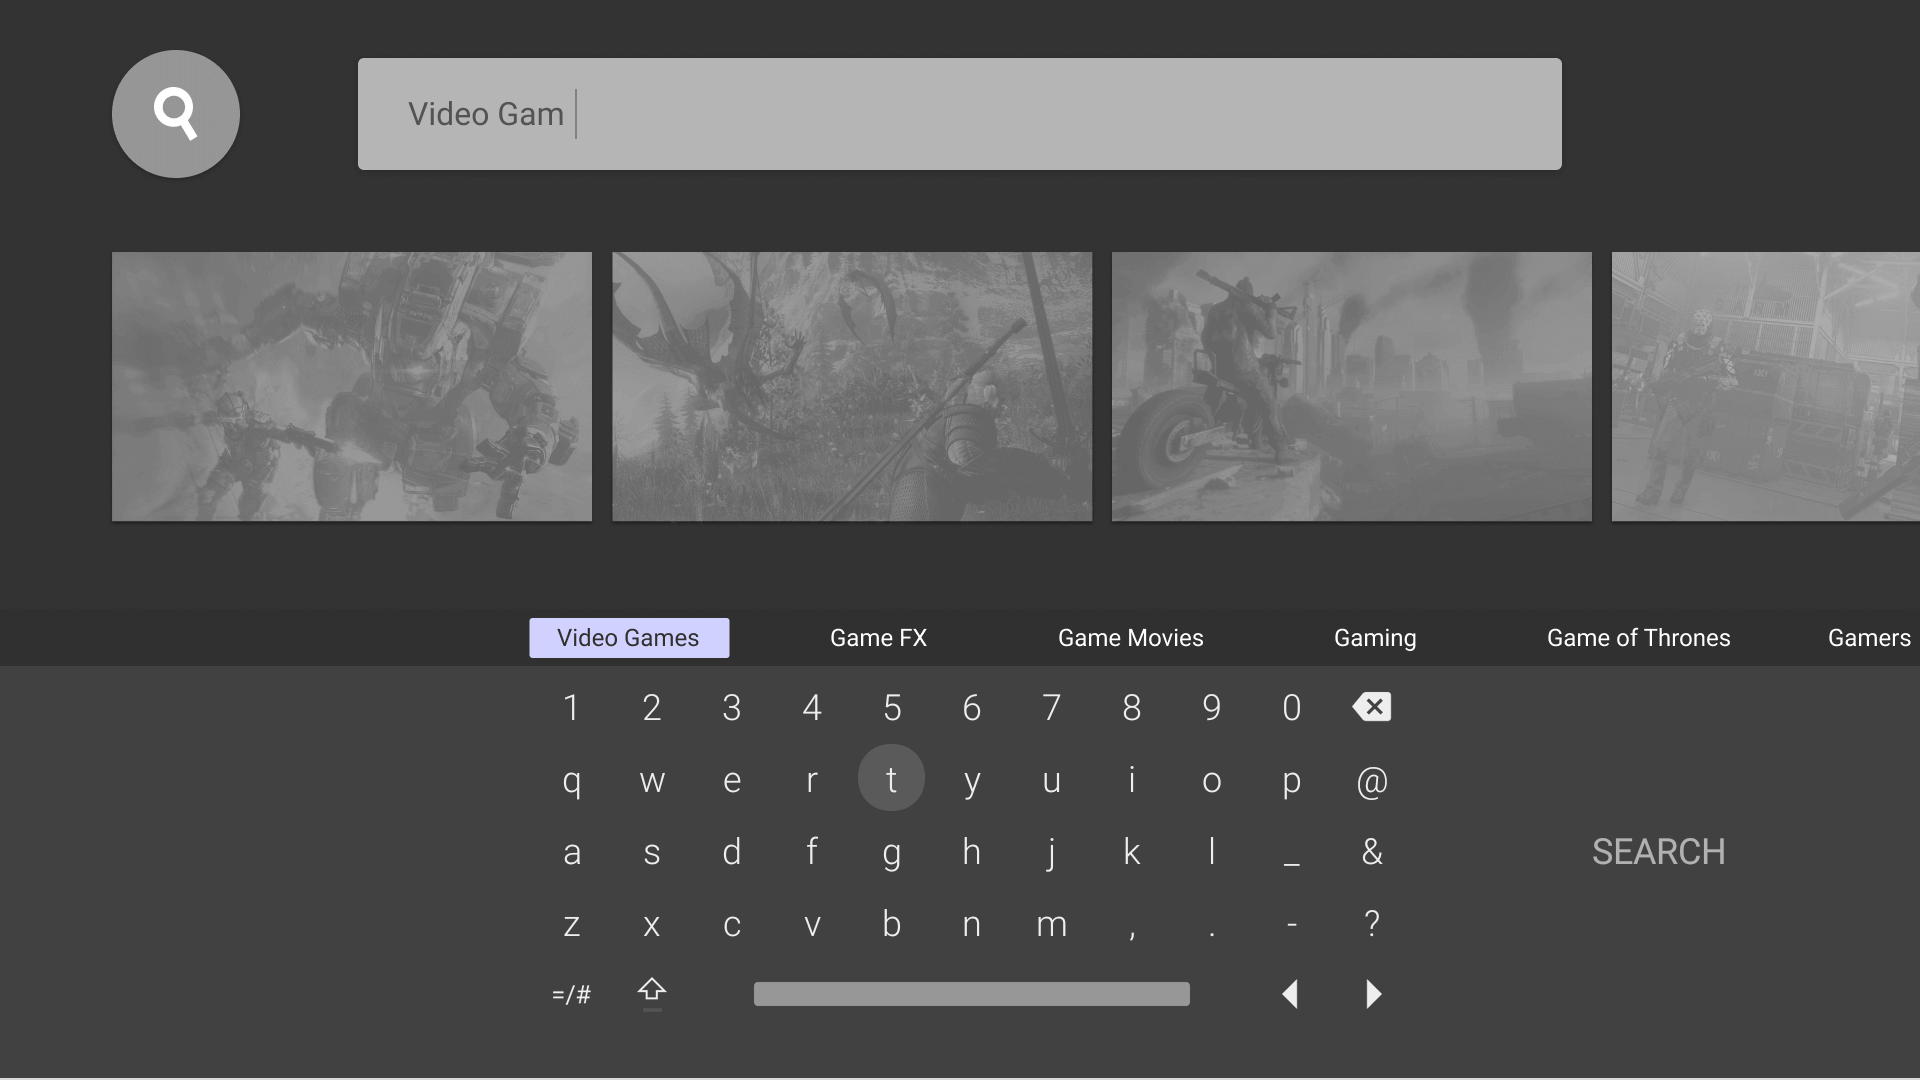Tap the ampersand '&' key
This screenshot has width=1920, height=1080.
click(1372, 852)
